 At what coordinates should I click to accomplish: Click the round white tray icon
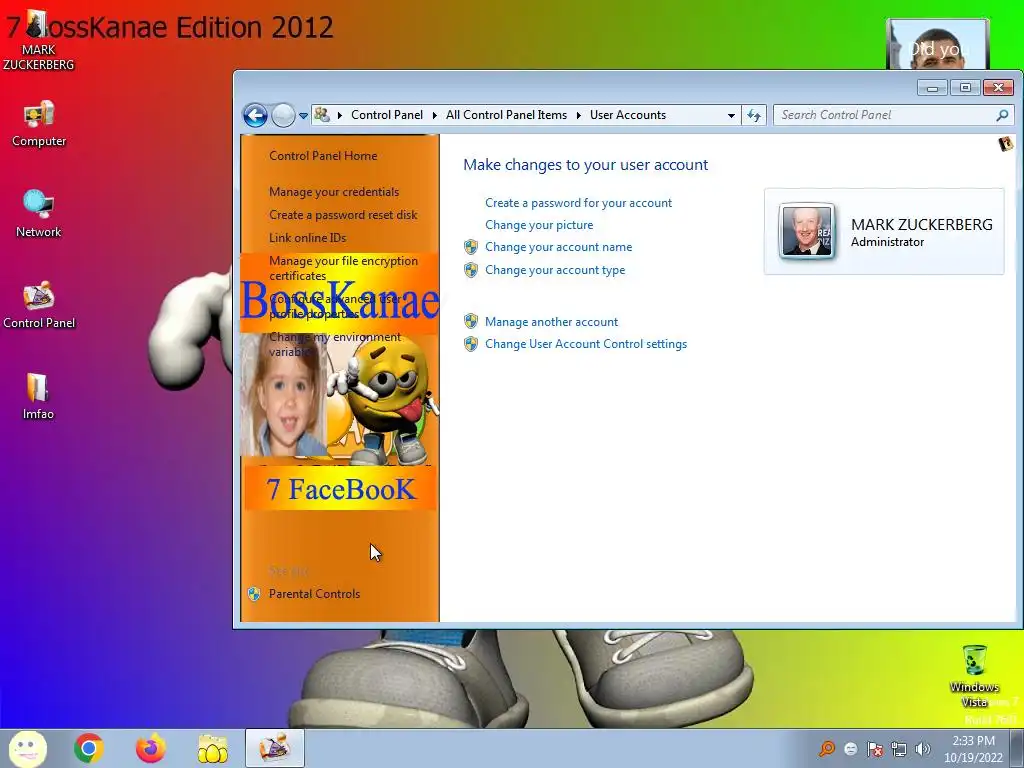(850, 749)
